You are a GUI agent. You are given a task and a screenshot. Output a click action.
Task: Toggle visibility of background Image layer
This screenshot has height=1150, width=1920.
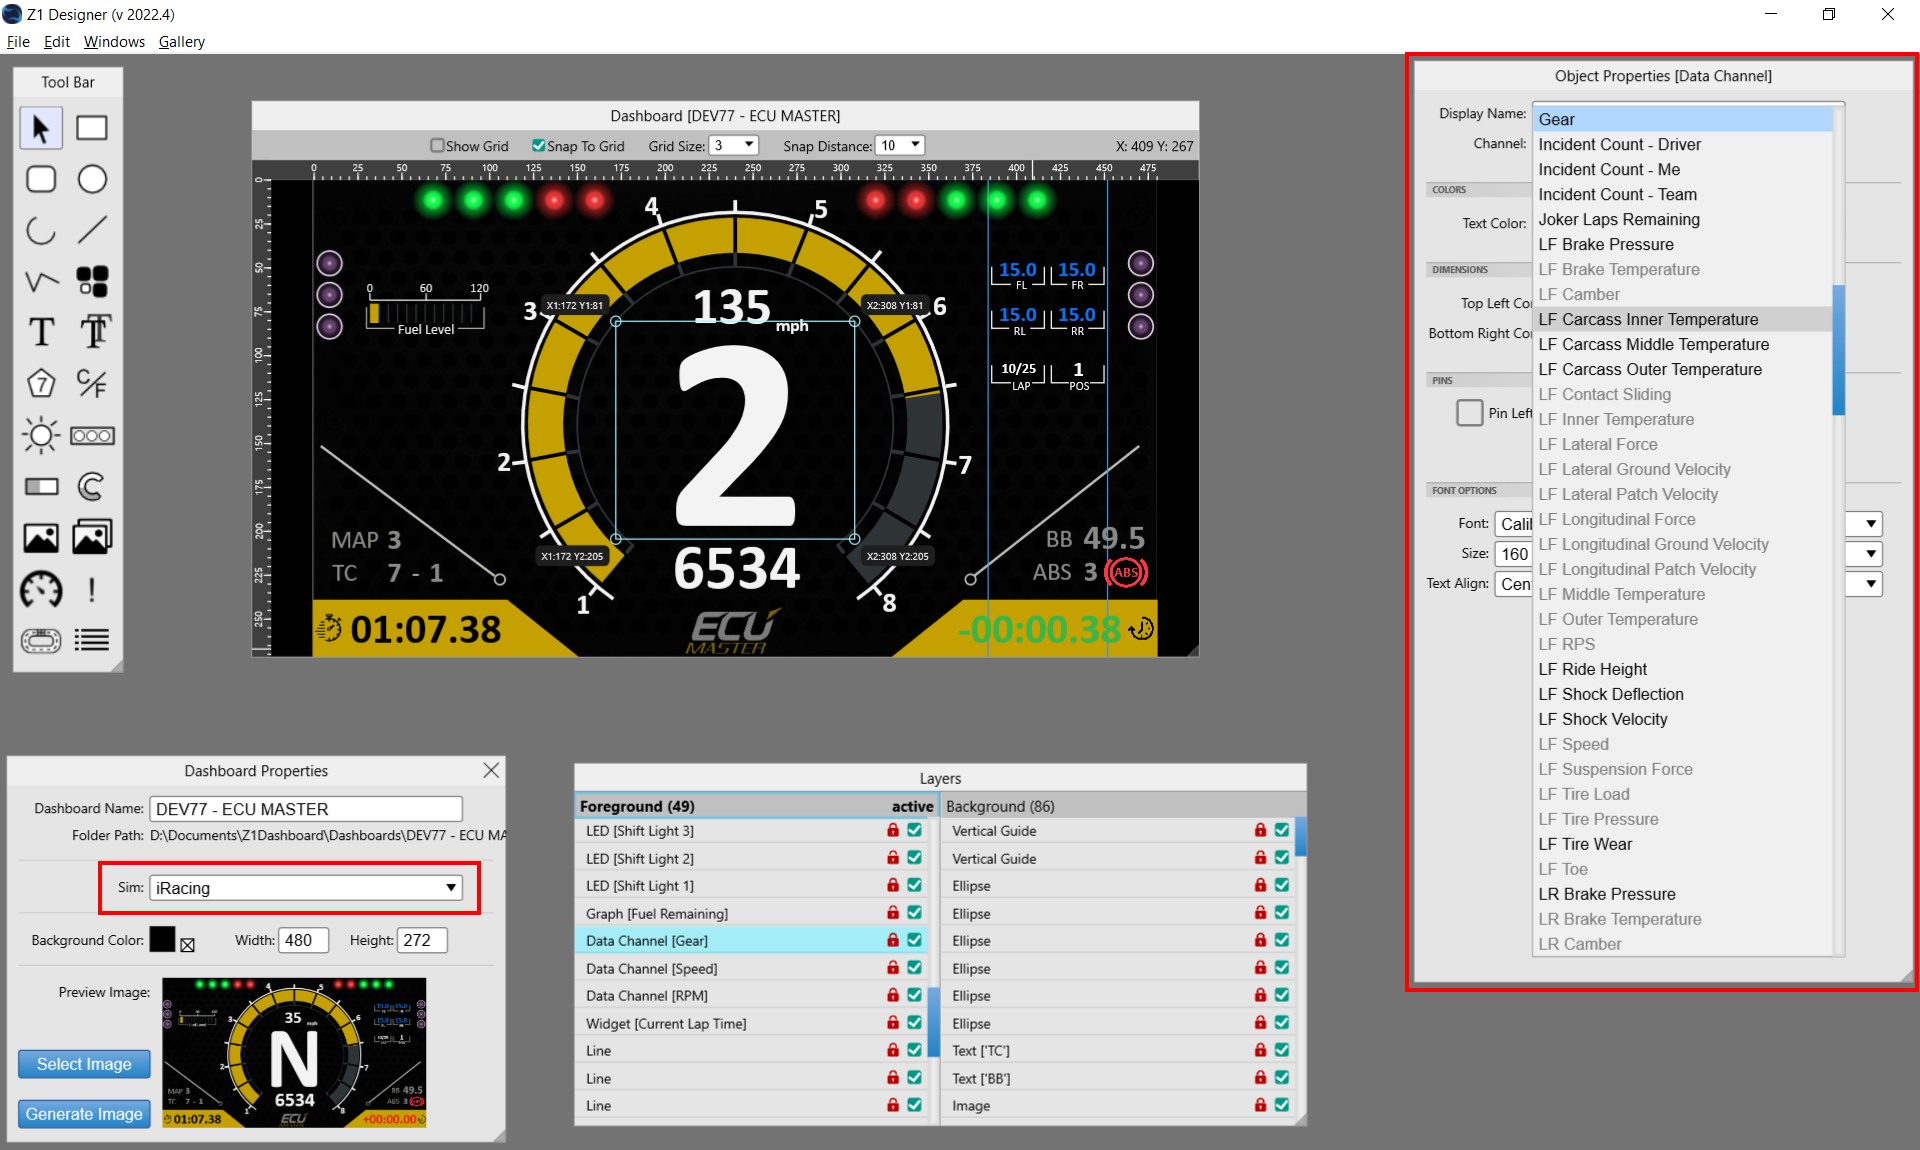[1282, 1105]
